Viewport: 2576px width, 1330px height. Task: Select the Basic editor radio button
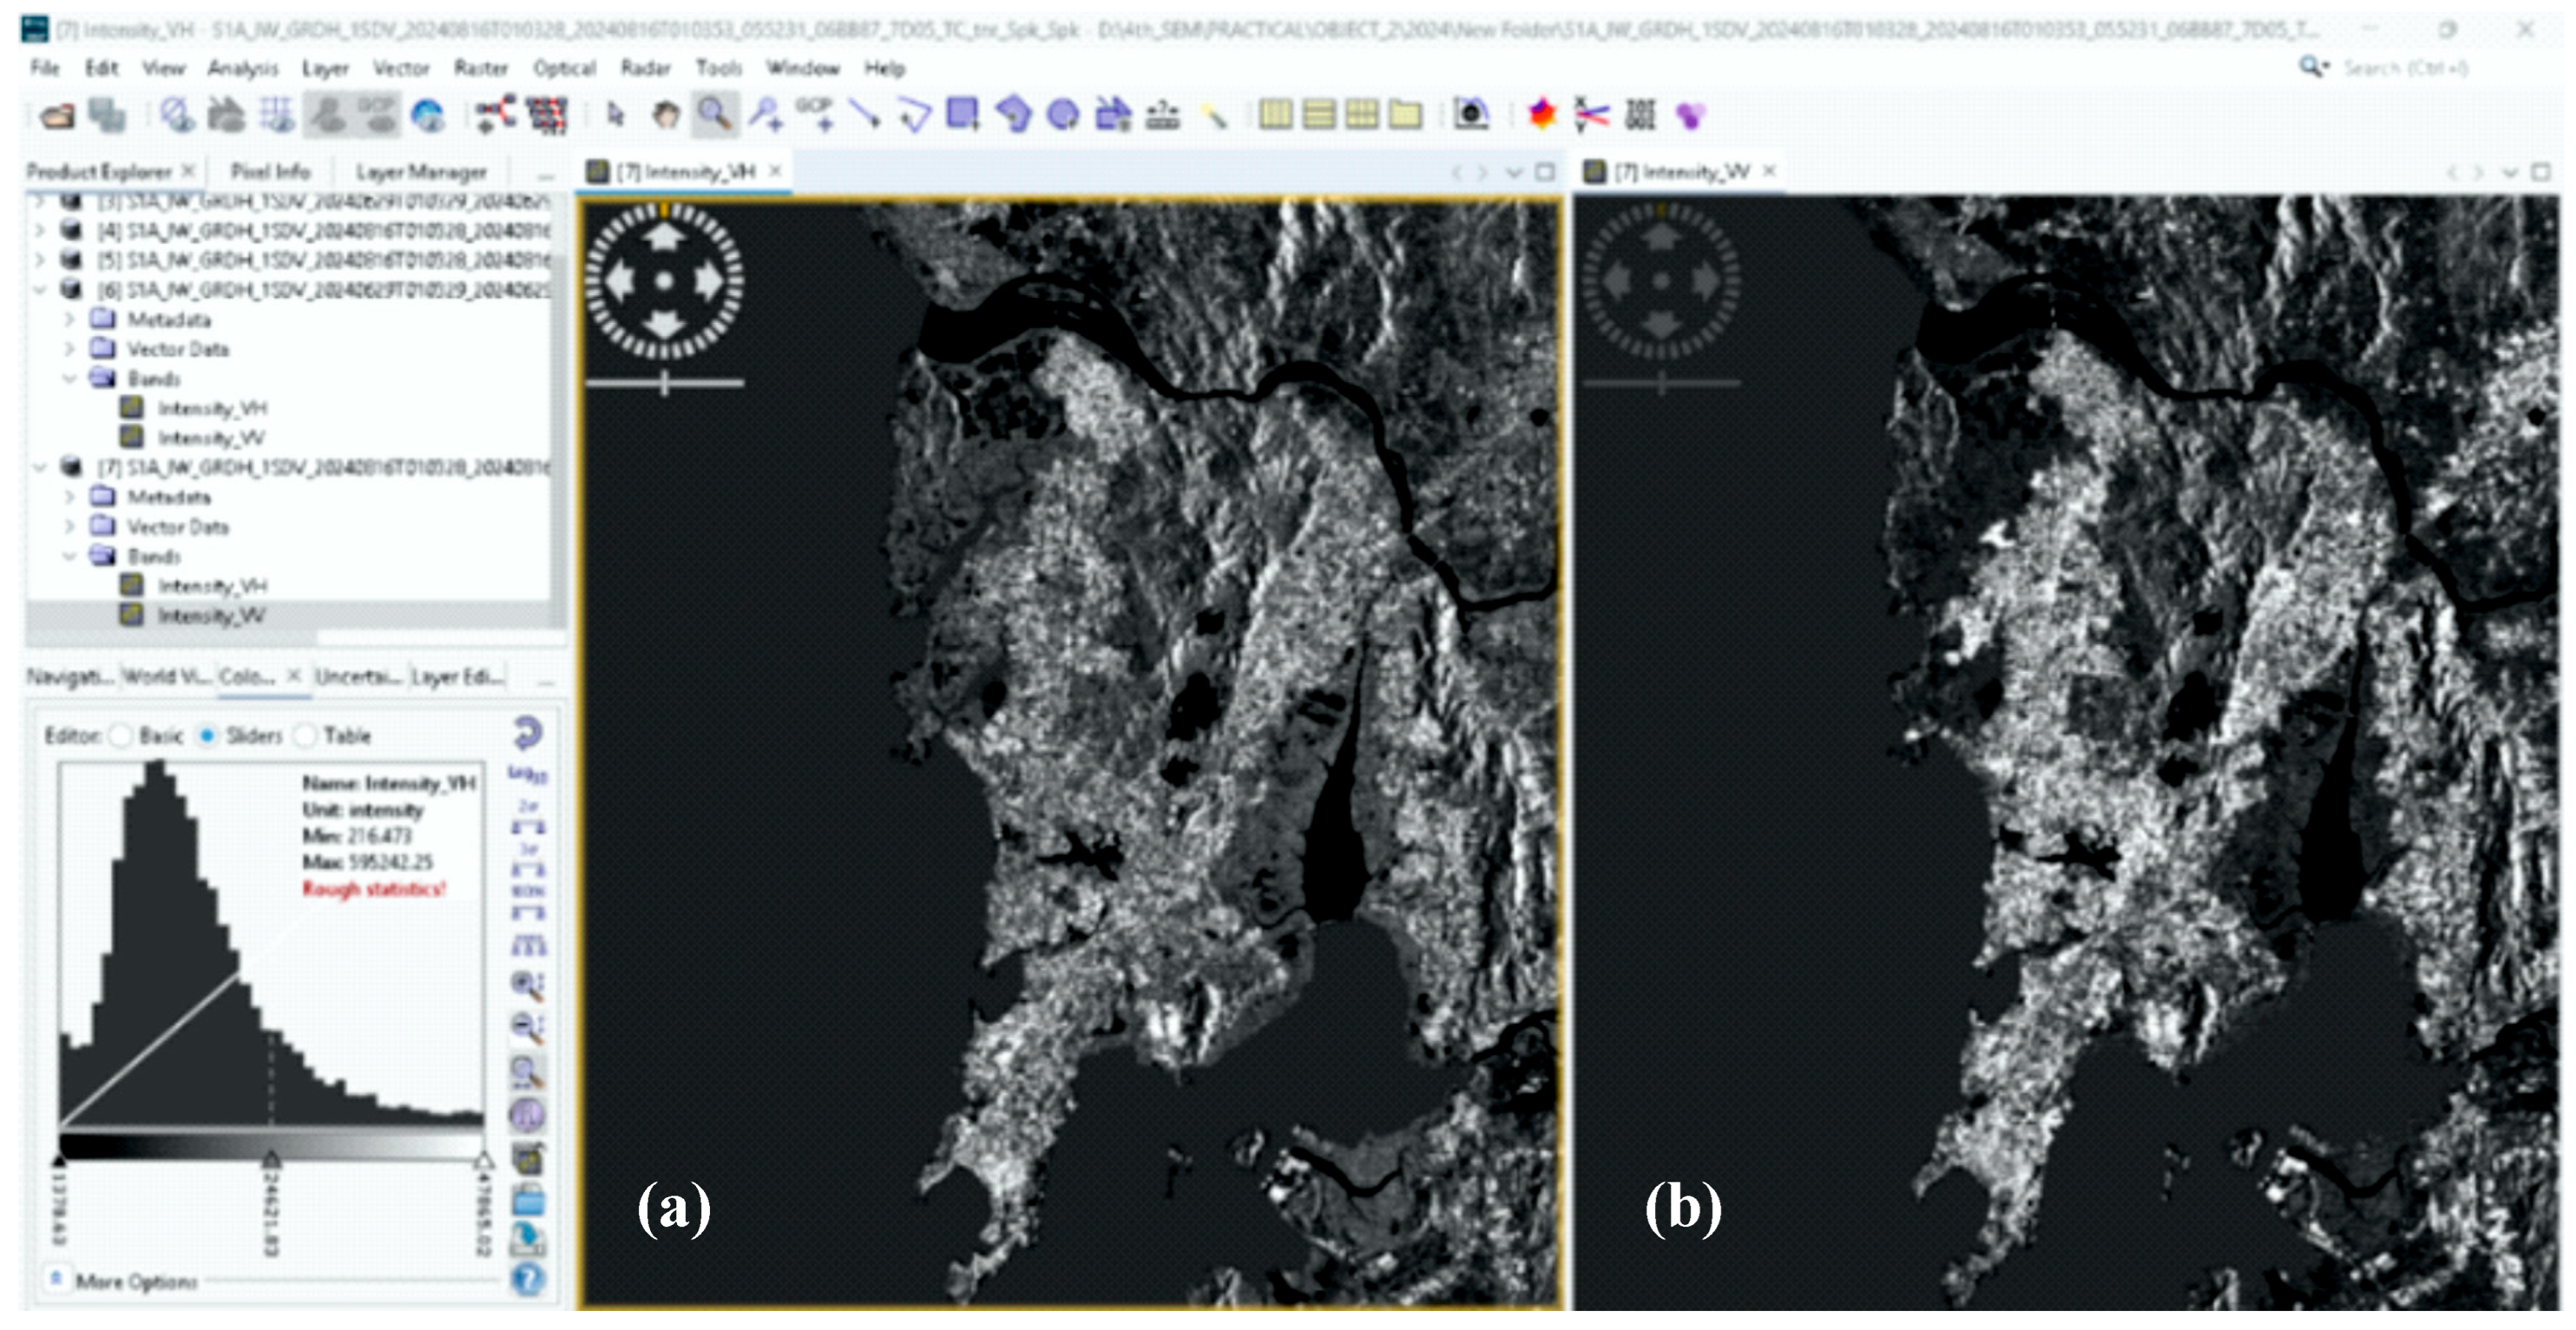(x=120, y=736)
